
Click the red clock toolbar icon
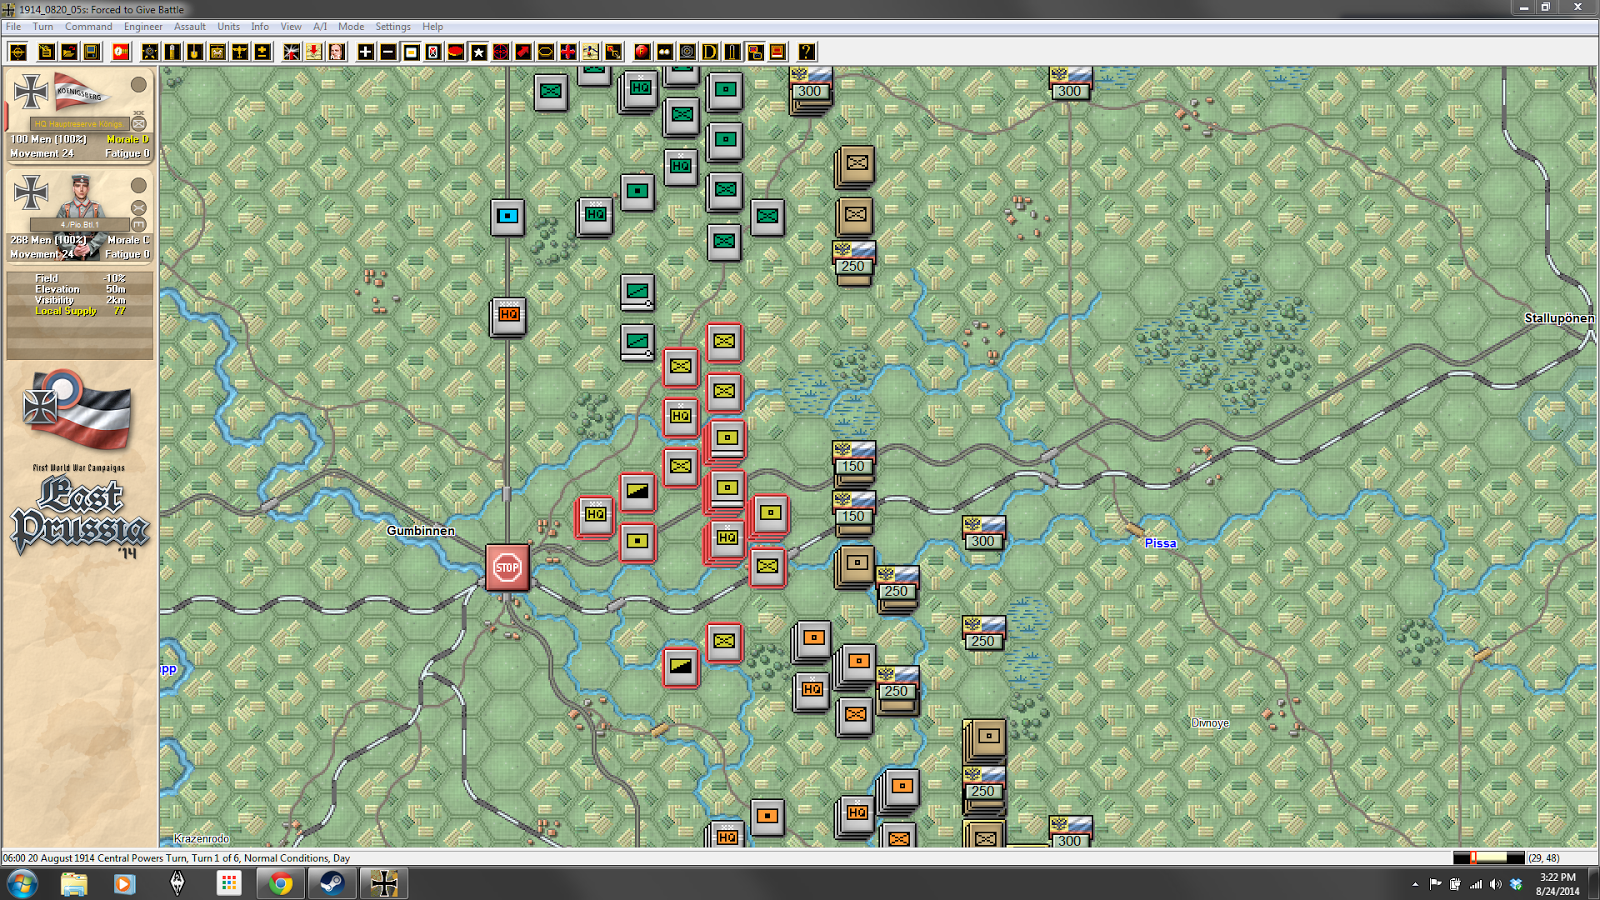(x=121, y=52)
